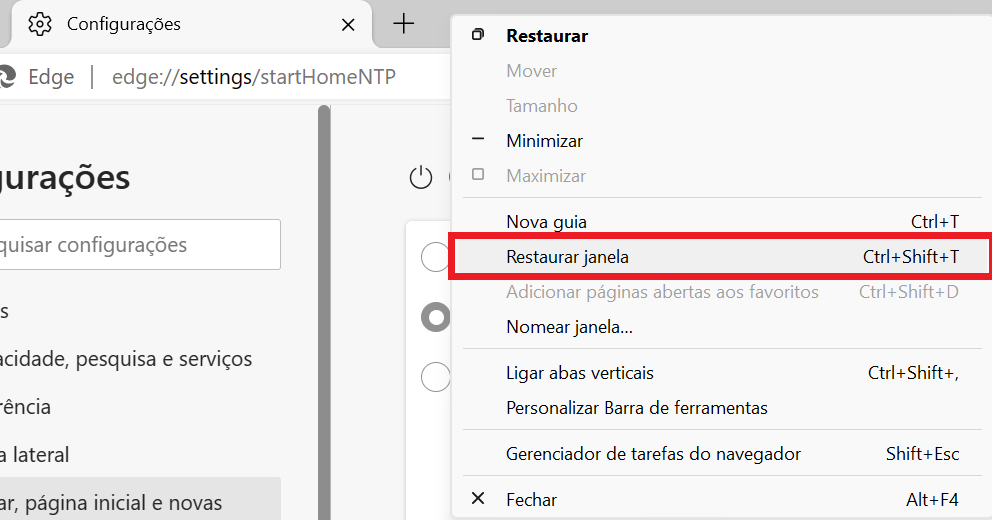Select Minimizar from the window menu
The height and width of the screenshot is (520, 992).
[544, 141]
